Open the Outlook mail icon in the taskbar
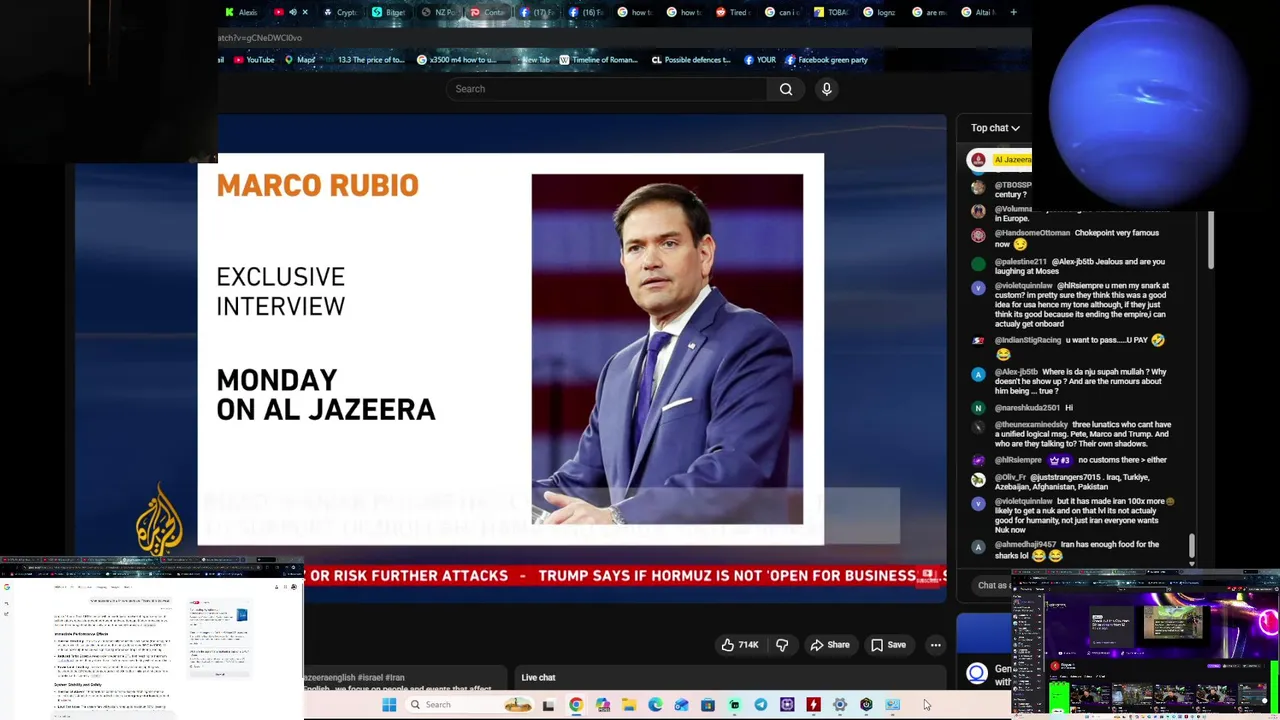1280x720 pixels. tap(681, 705)
